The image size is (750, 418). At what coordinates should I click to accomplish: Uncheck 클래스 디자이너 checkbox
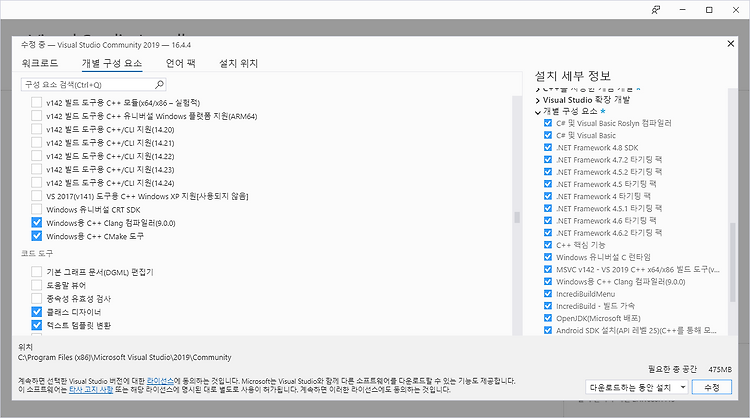pyautogui.click(x=36, y=312)
